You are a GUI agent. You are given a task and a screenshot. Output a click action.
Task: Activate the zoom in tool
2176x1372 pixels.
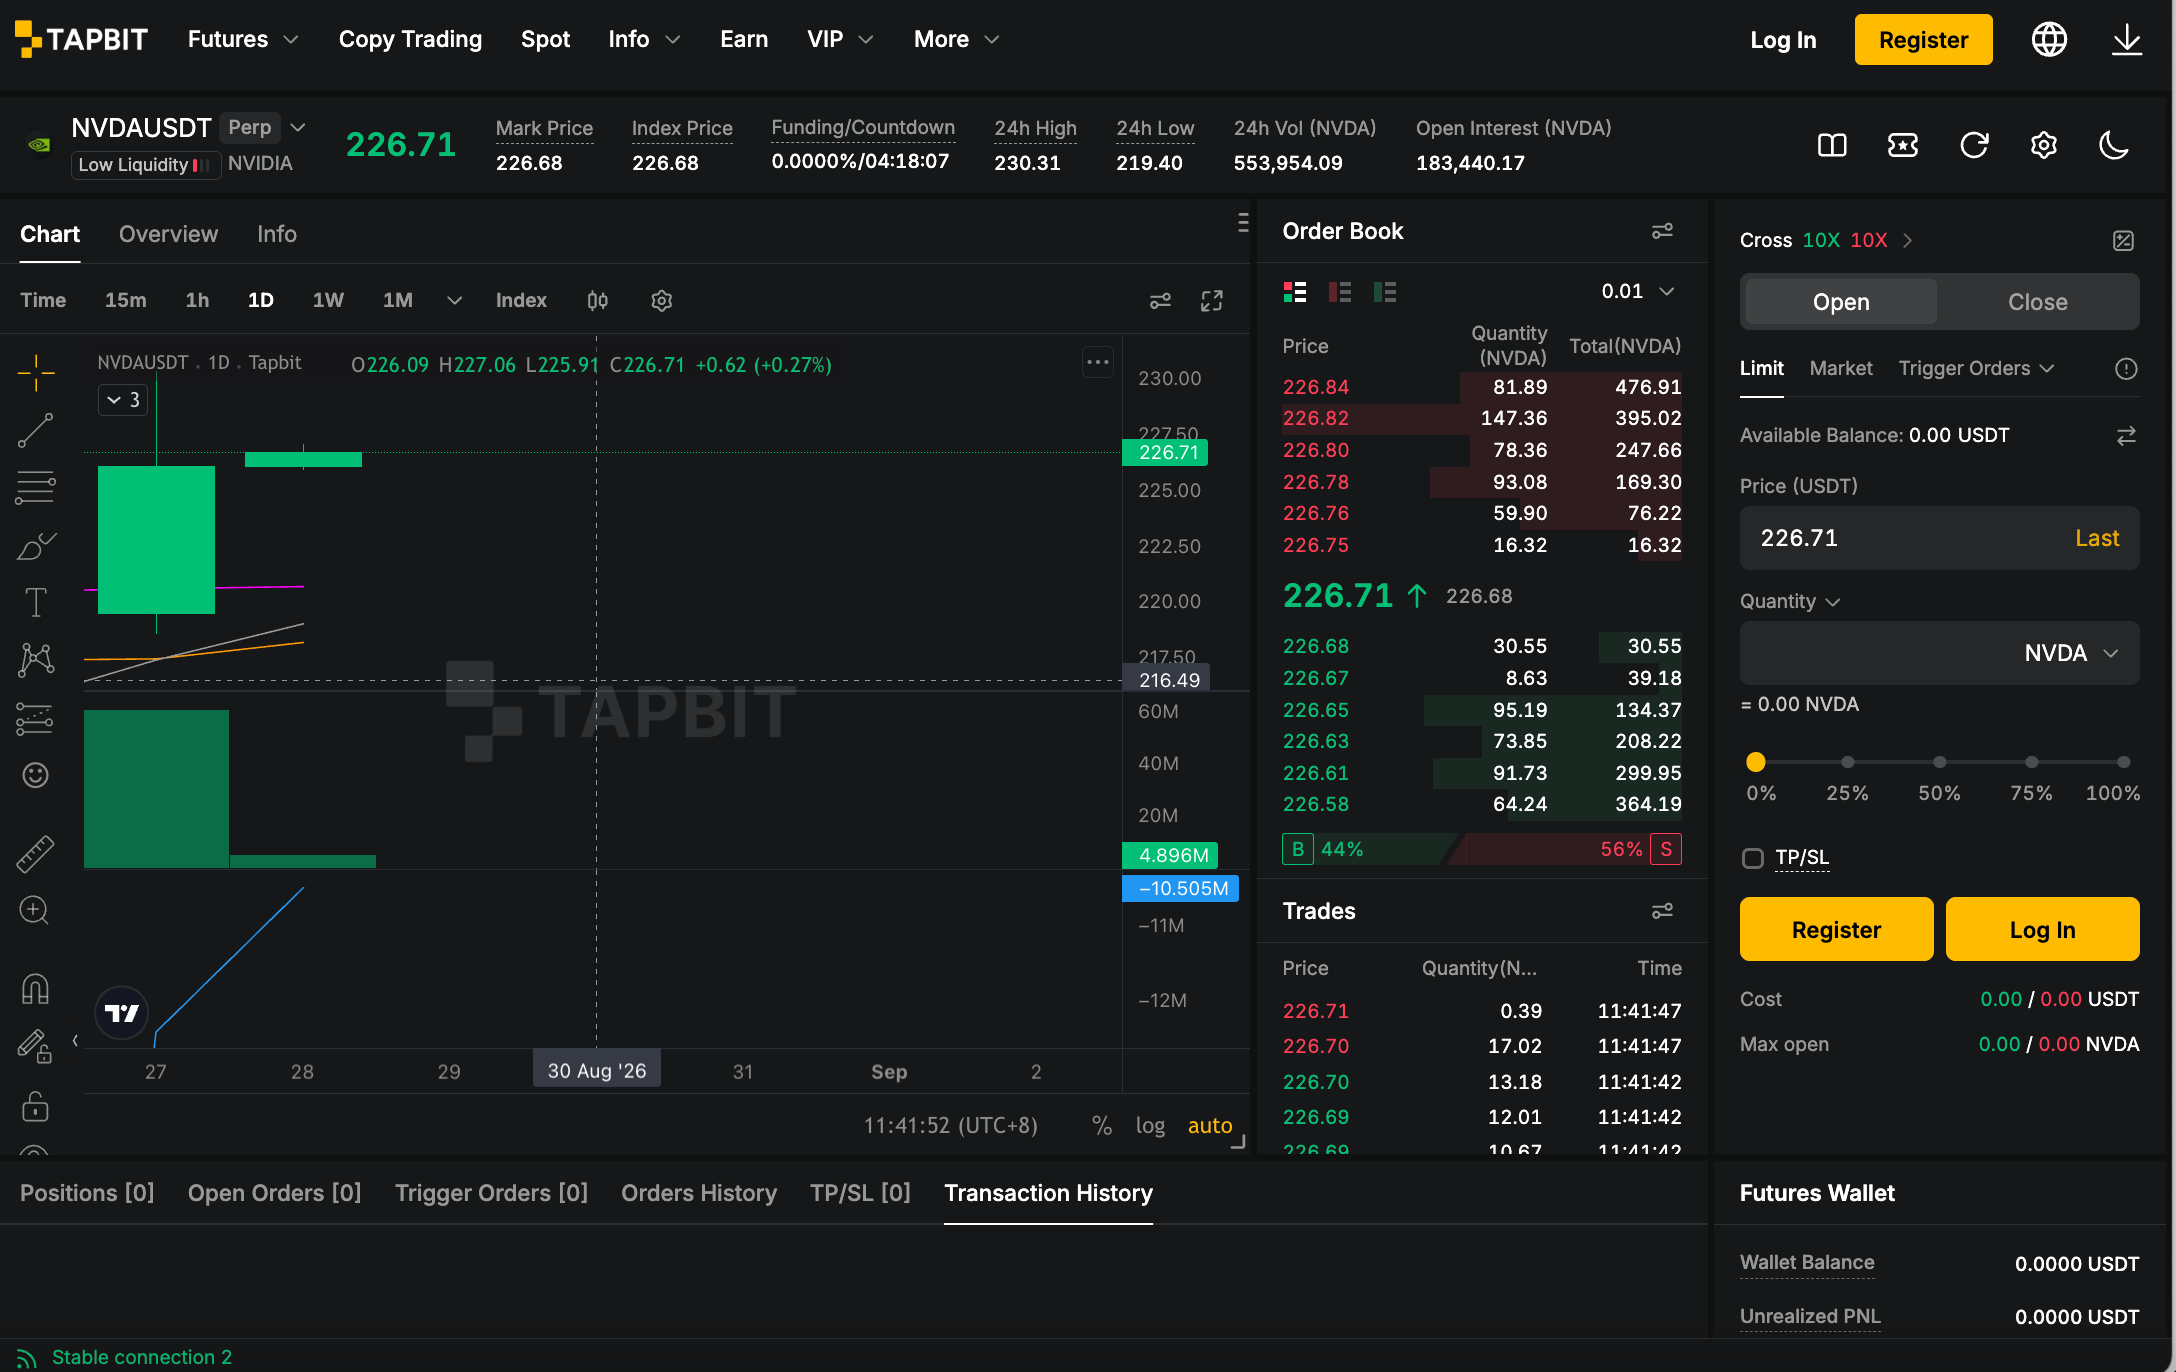(35, 910)
